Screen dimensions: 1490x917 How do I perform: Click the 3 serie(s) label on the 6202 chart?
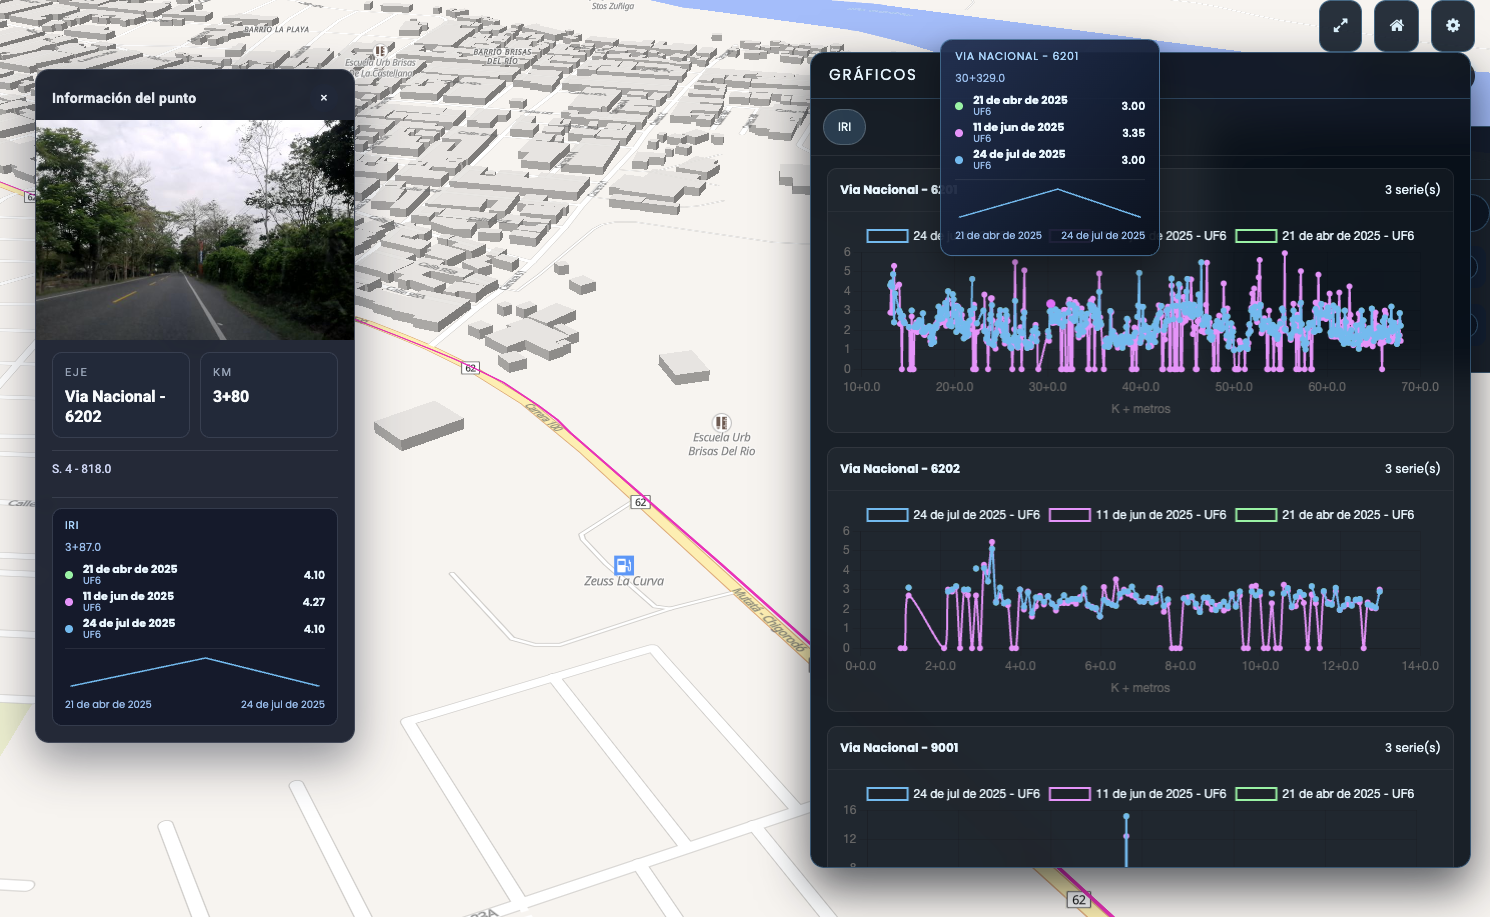(1412, 469)
